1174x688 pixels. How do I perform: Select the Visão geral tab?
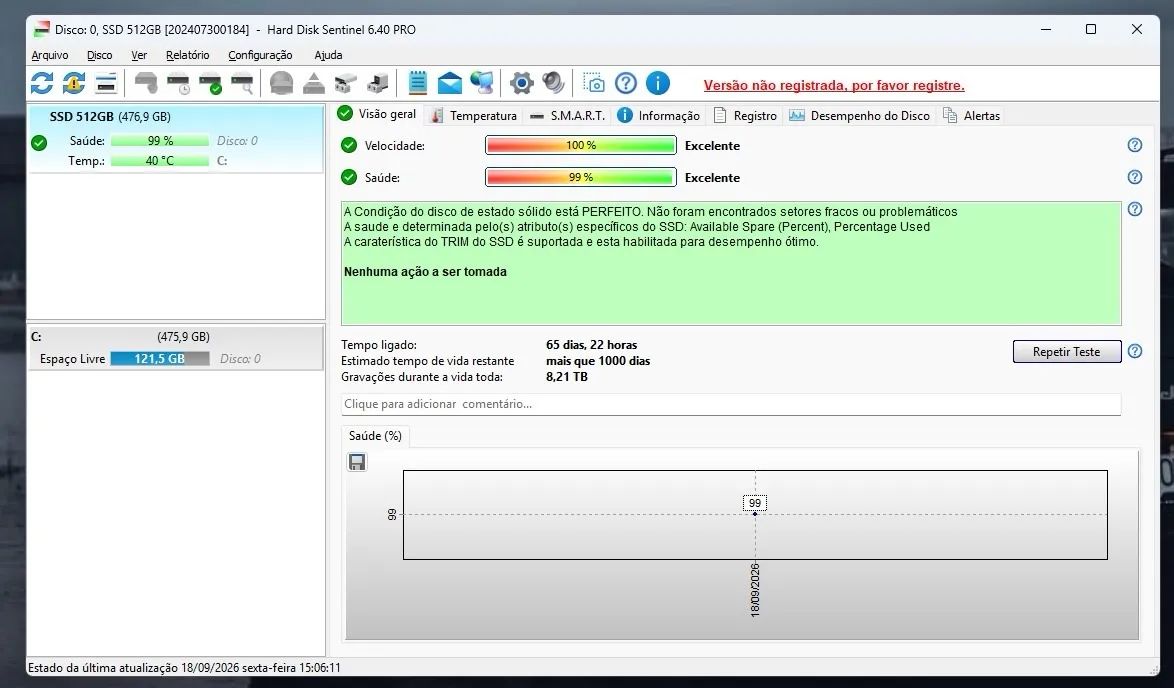coord(377,114)
